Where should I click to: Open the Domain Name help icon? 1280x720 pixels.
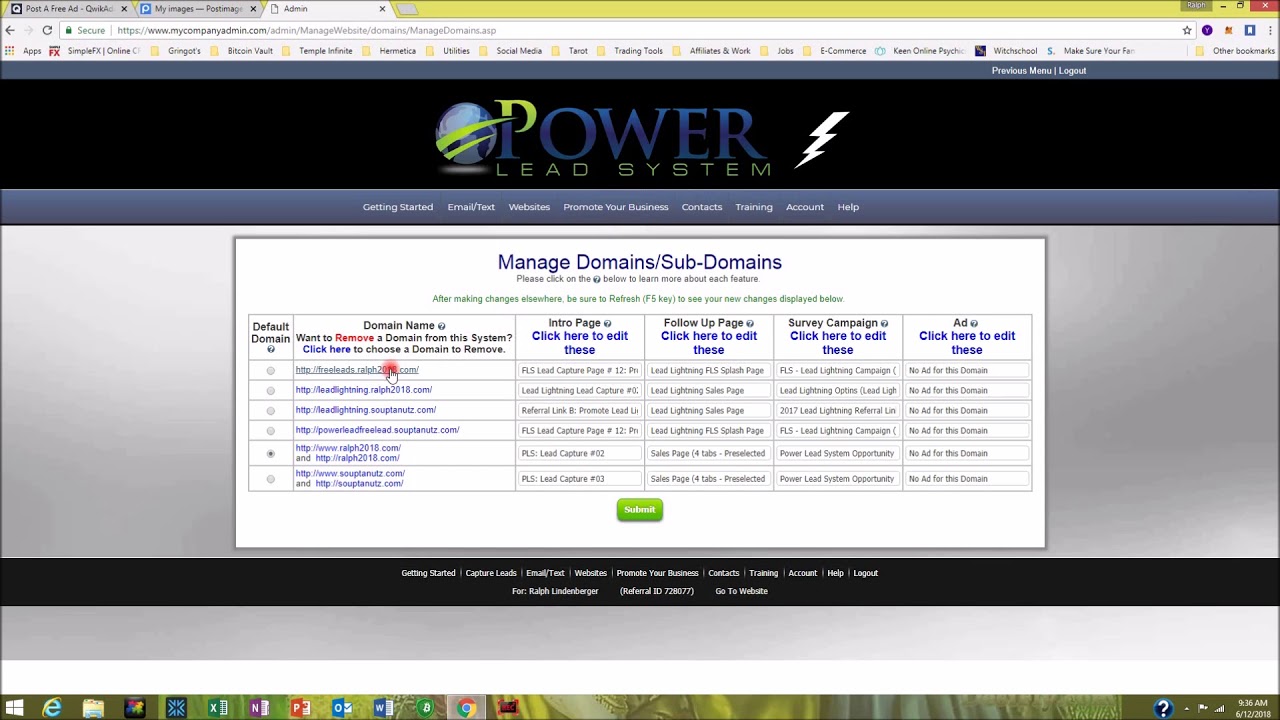[x=441, y=326]
